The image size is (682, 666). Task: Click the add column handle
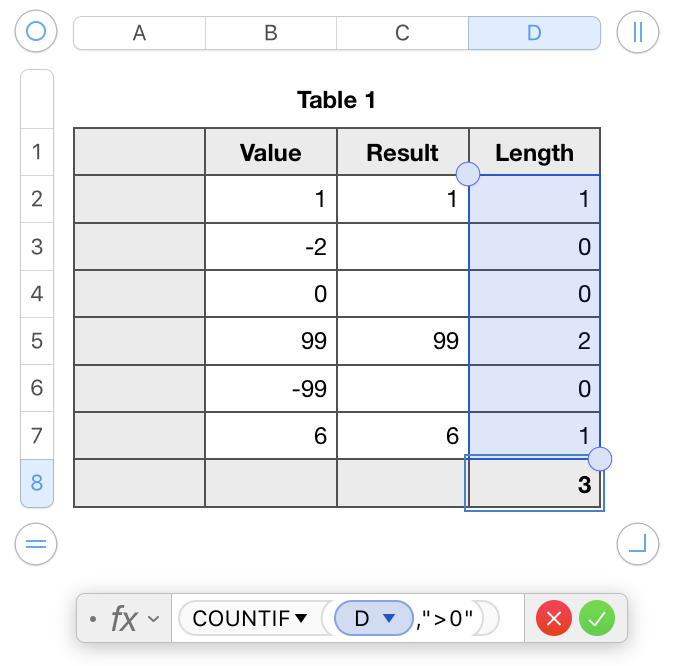coord(638,32)
